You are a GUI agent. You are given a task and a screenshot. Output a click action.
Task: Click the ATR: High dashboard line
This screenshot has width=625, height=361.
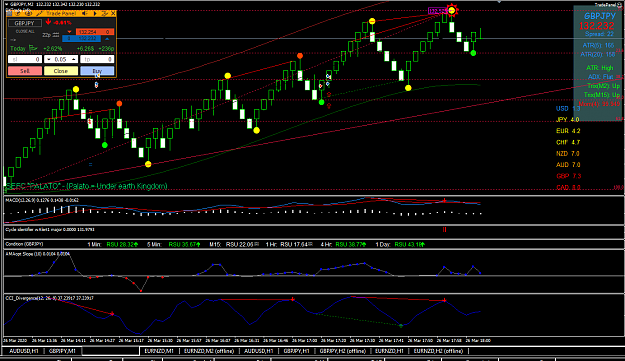(x=600, y=68)
